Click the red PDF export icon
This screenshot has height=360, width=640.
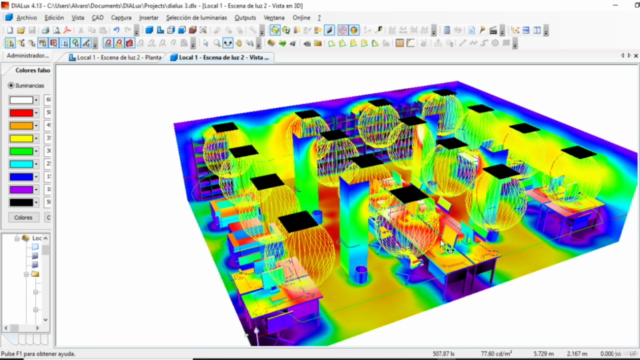tap(67, 30)
